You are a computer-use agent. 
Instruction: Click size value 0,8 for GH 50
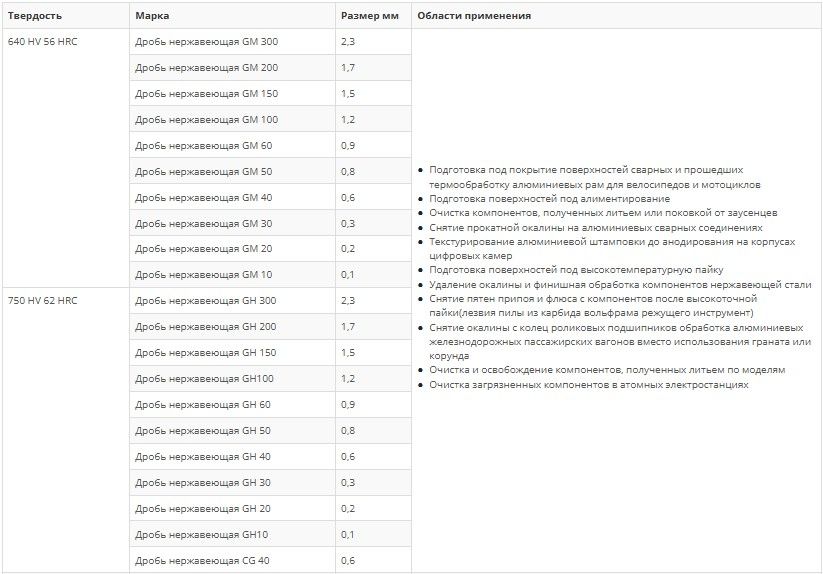point(348,430)
